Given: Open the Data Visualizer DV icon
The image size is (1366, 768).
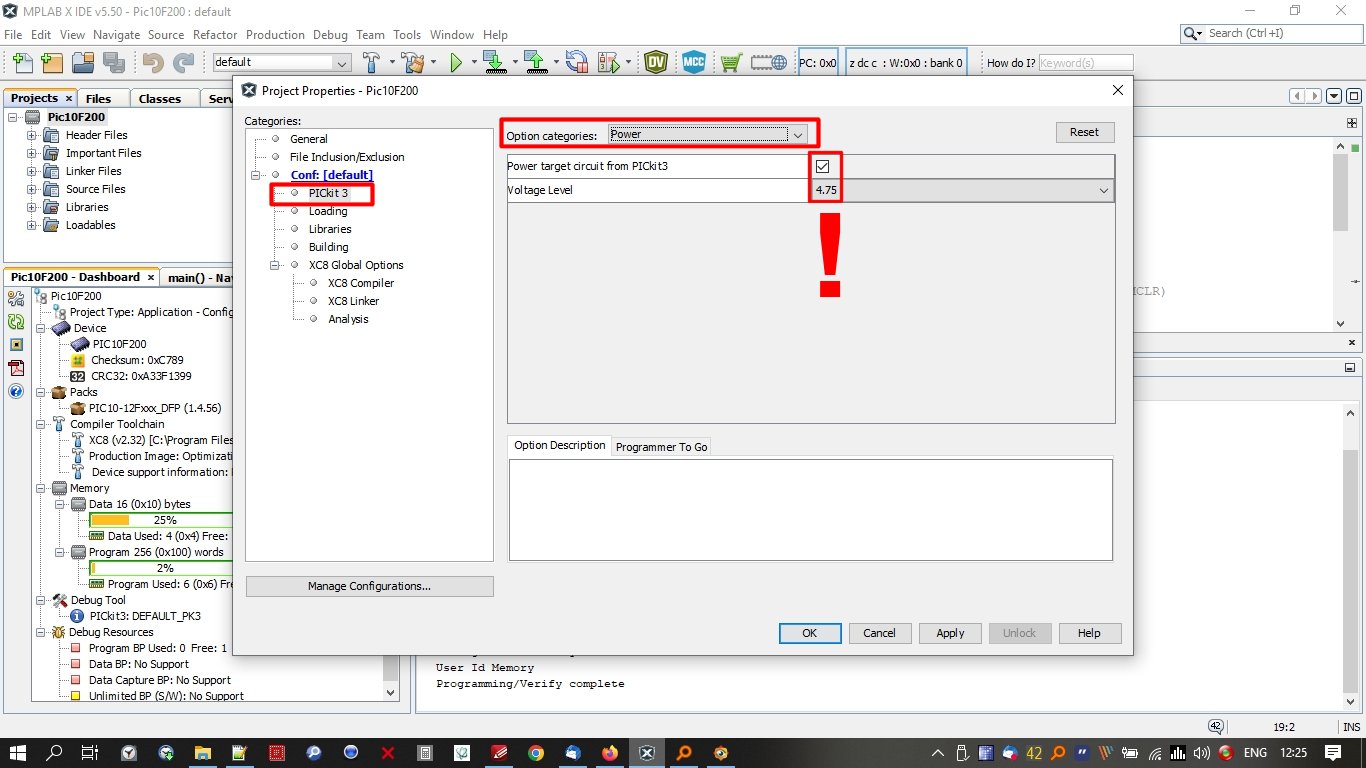Looking at the screenshot, I should coord(656,62).
